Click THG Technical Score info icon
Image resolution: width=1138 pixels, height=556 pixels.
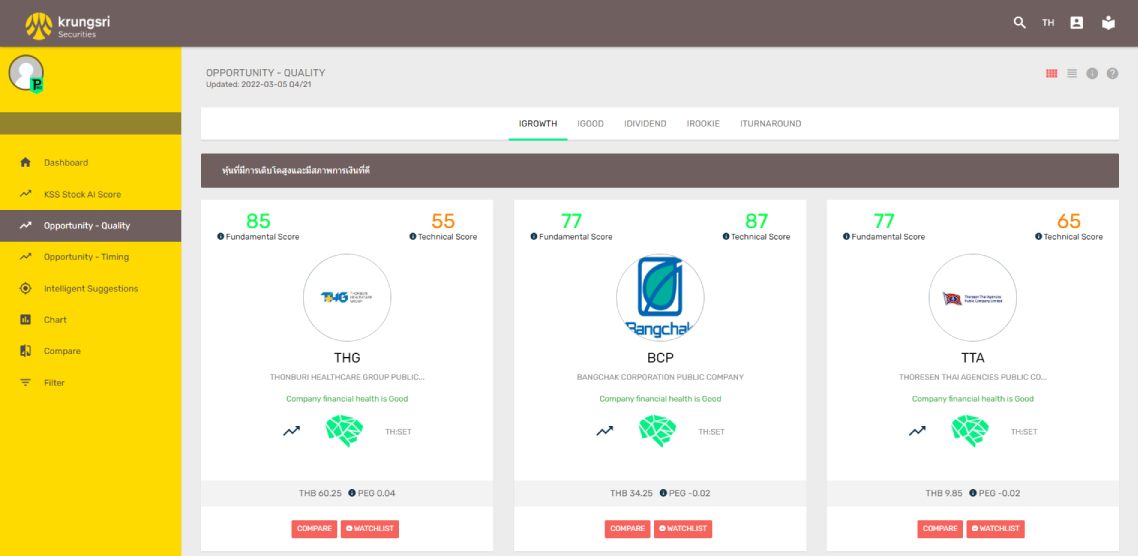(413, 237)
